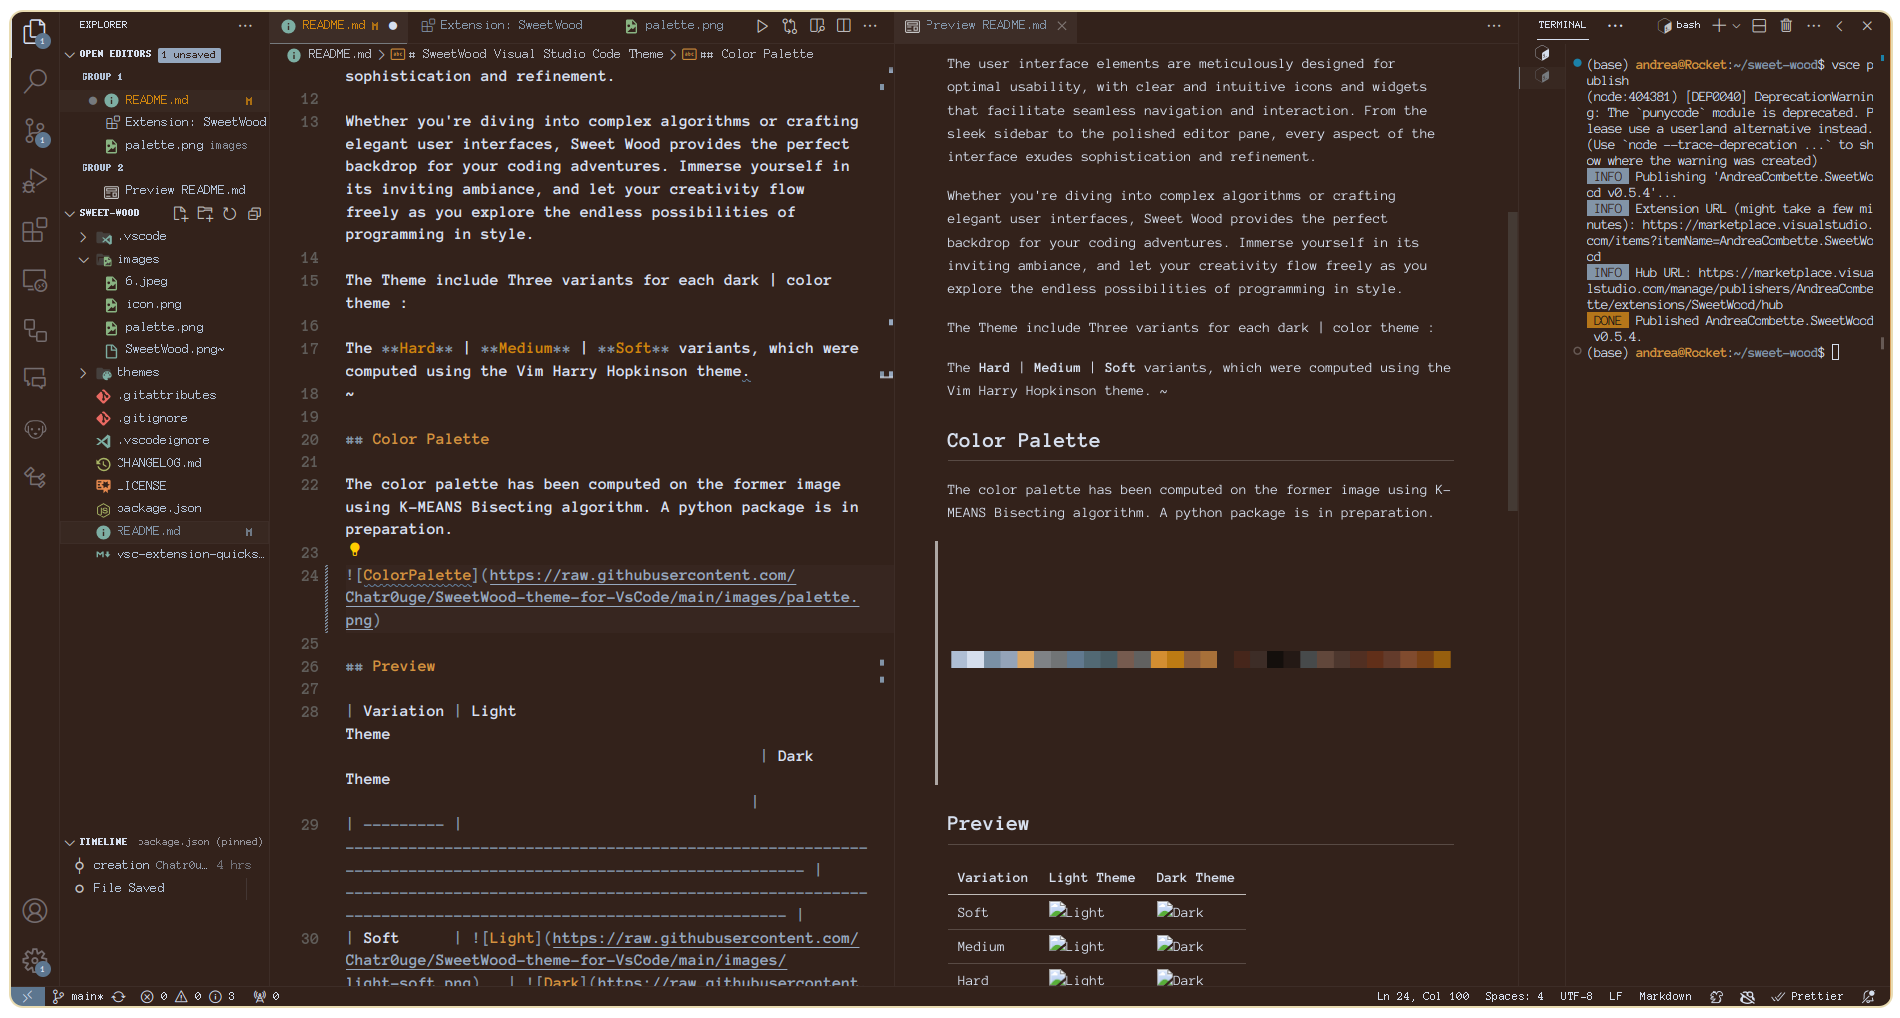1900x1018 pixels.
Task: Click New File icon in SWEET-WOOD header
Action: coord(180,213)
